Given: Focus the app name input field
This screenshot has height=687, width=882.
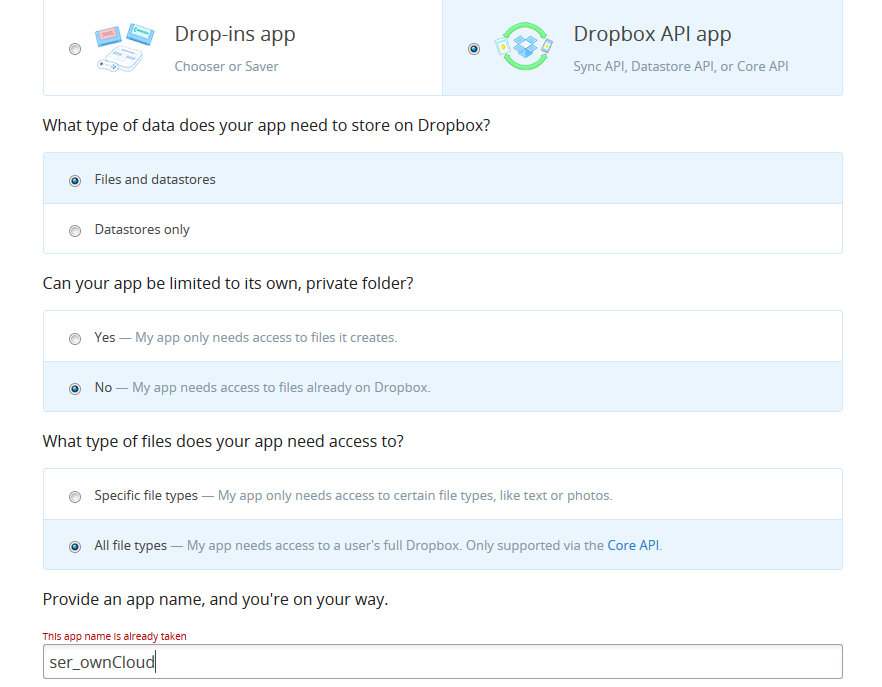Looking at the screenshot, I should click(443, 662).
